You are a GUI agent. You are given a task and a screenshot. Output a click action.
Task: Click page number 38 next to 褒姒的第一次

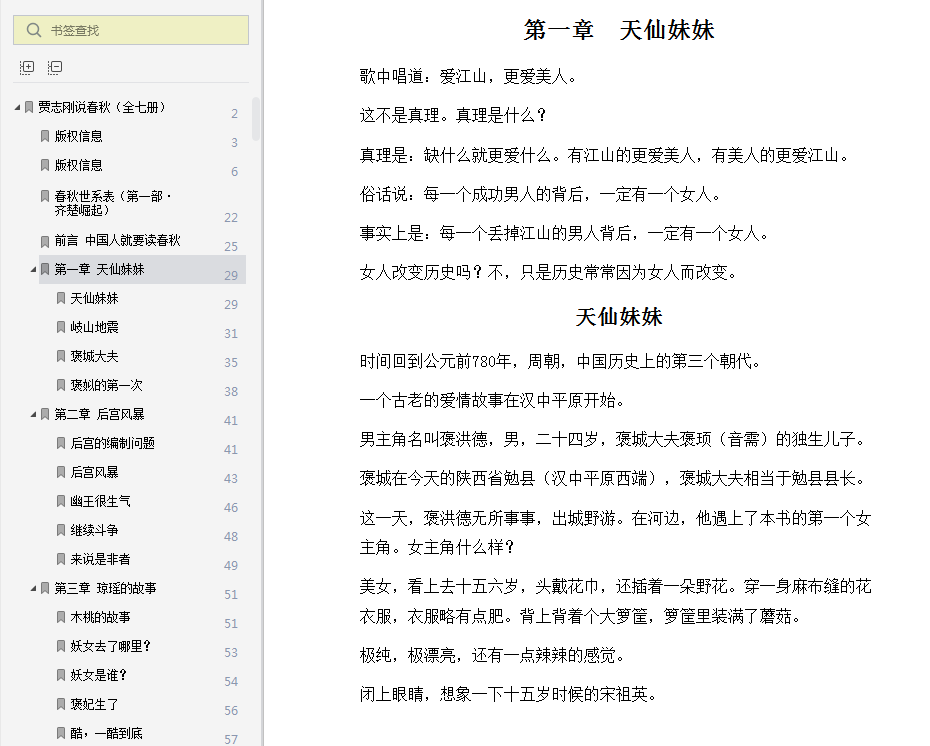[231, 392]
